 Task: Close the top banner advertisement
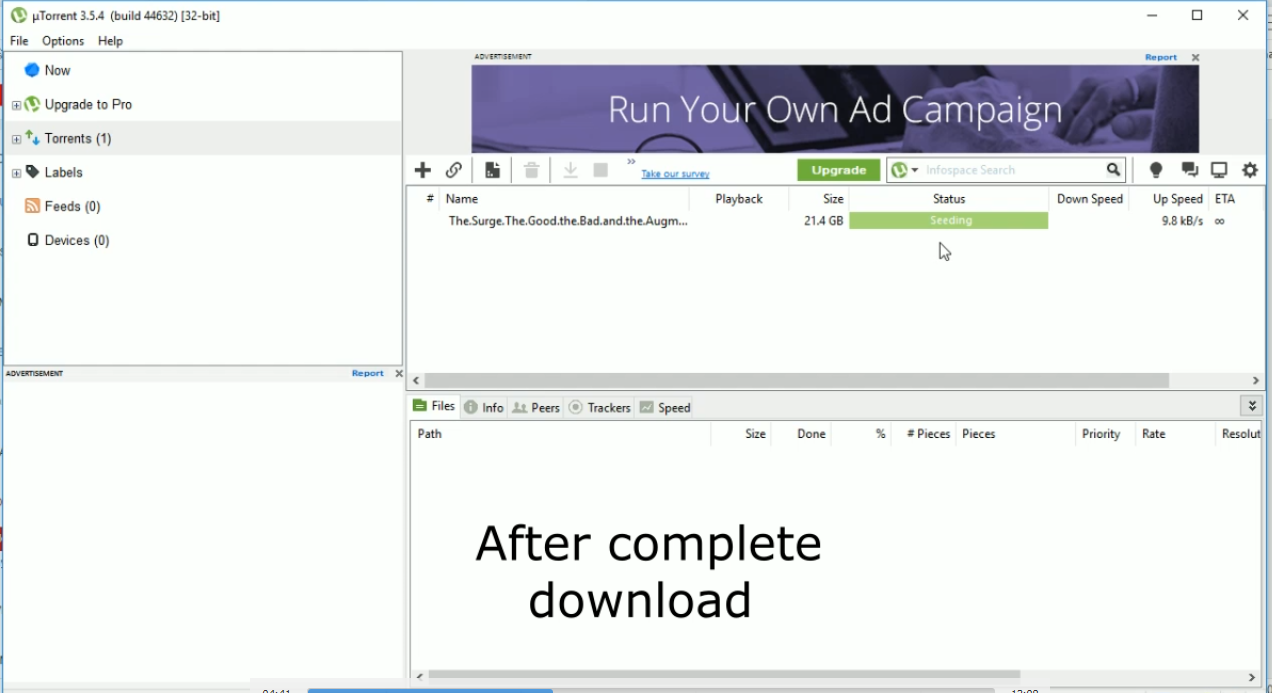tap(1195, 58)
